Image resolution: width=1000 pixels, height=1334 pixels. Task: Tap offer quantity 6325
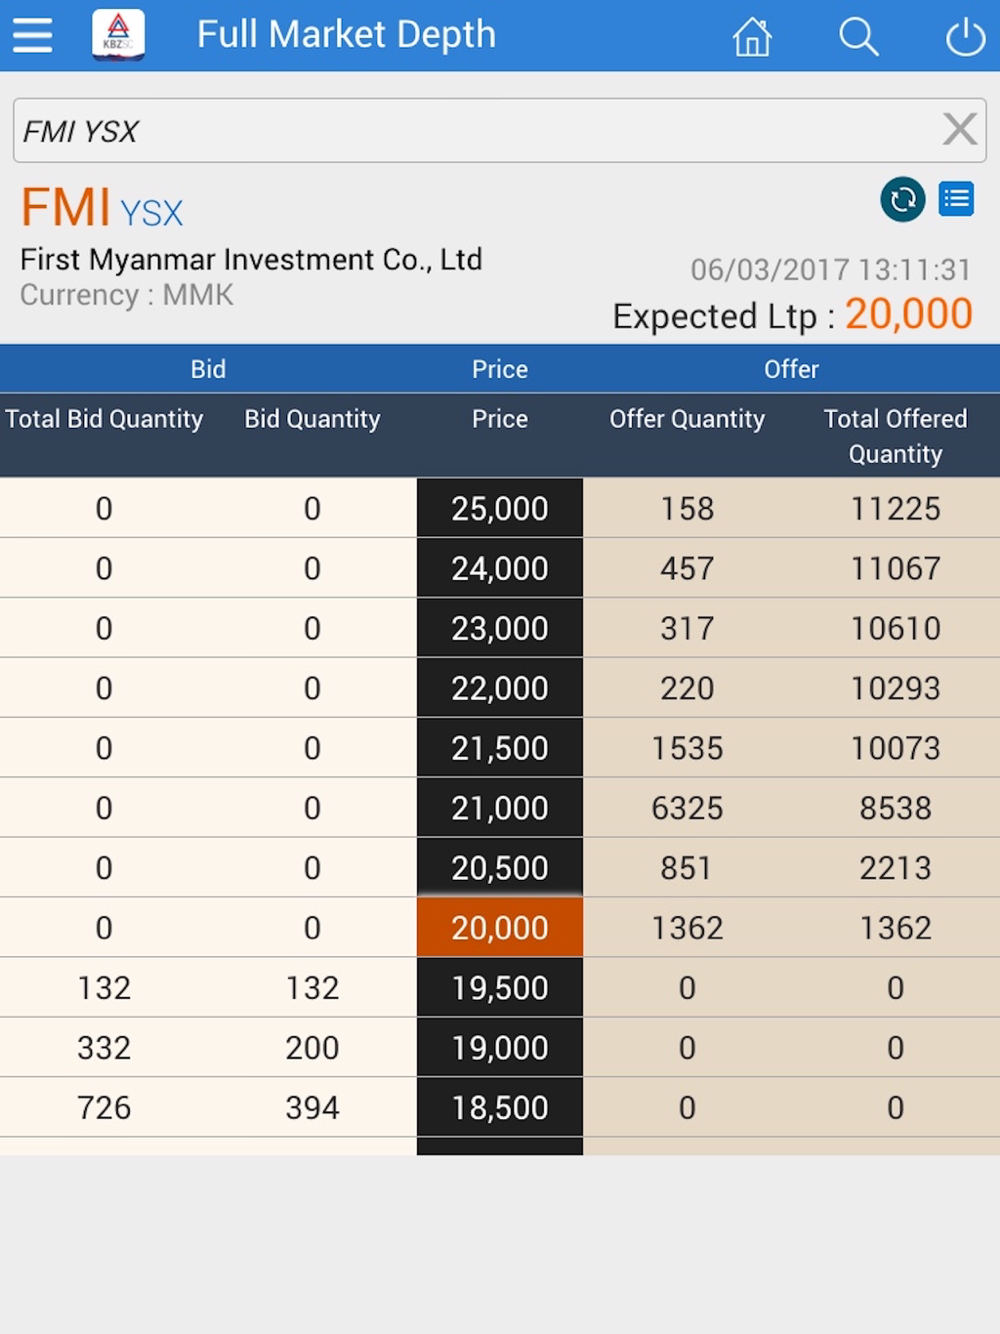click(687, 808)
